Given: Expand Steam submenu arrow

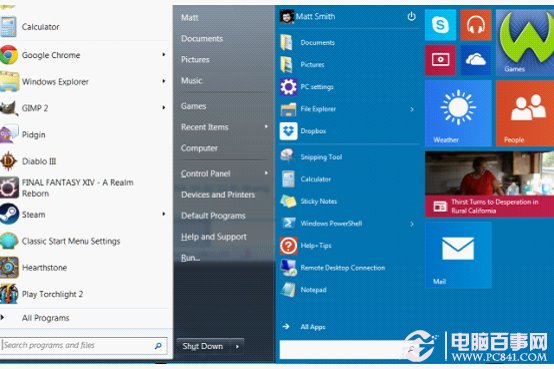Looking at the screenshot, I should tap(164, 214).
